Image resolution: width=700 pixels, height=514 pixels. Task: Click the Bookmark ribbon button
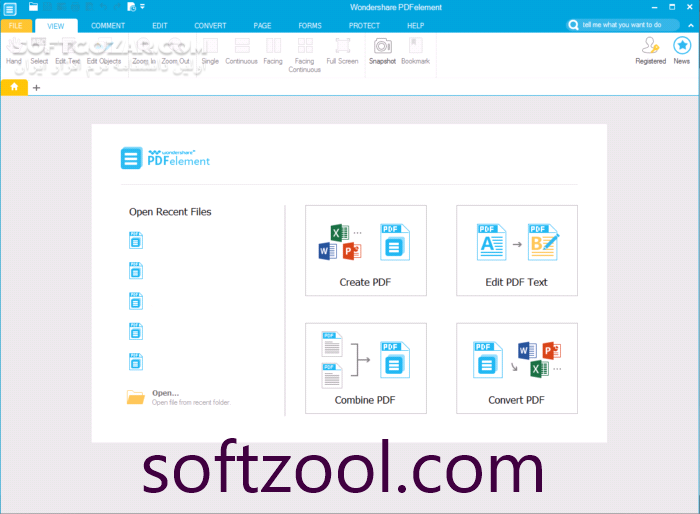(416, 51)
